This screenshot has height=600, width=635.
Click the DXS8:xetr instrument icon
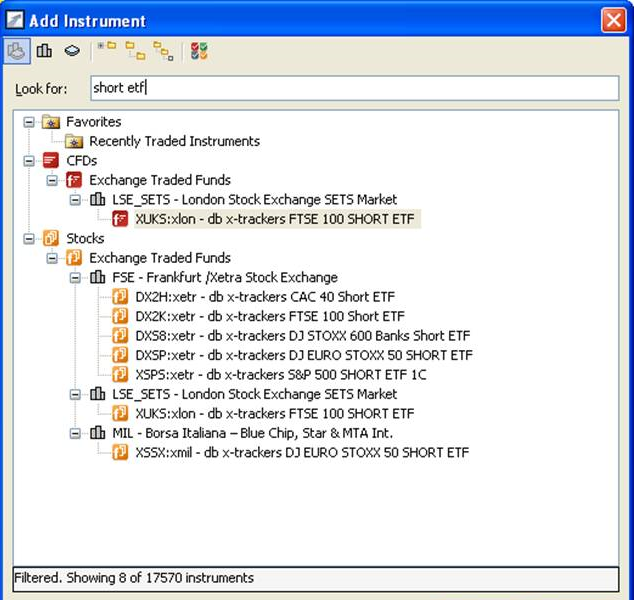tap(120, 335)
